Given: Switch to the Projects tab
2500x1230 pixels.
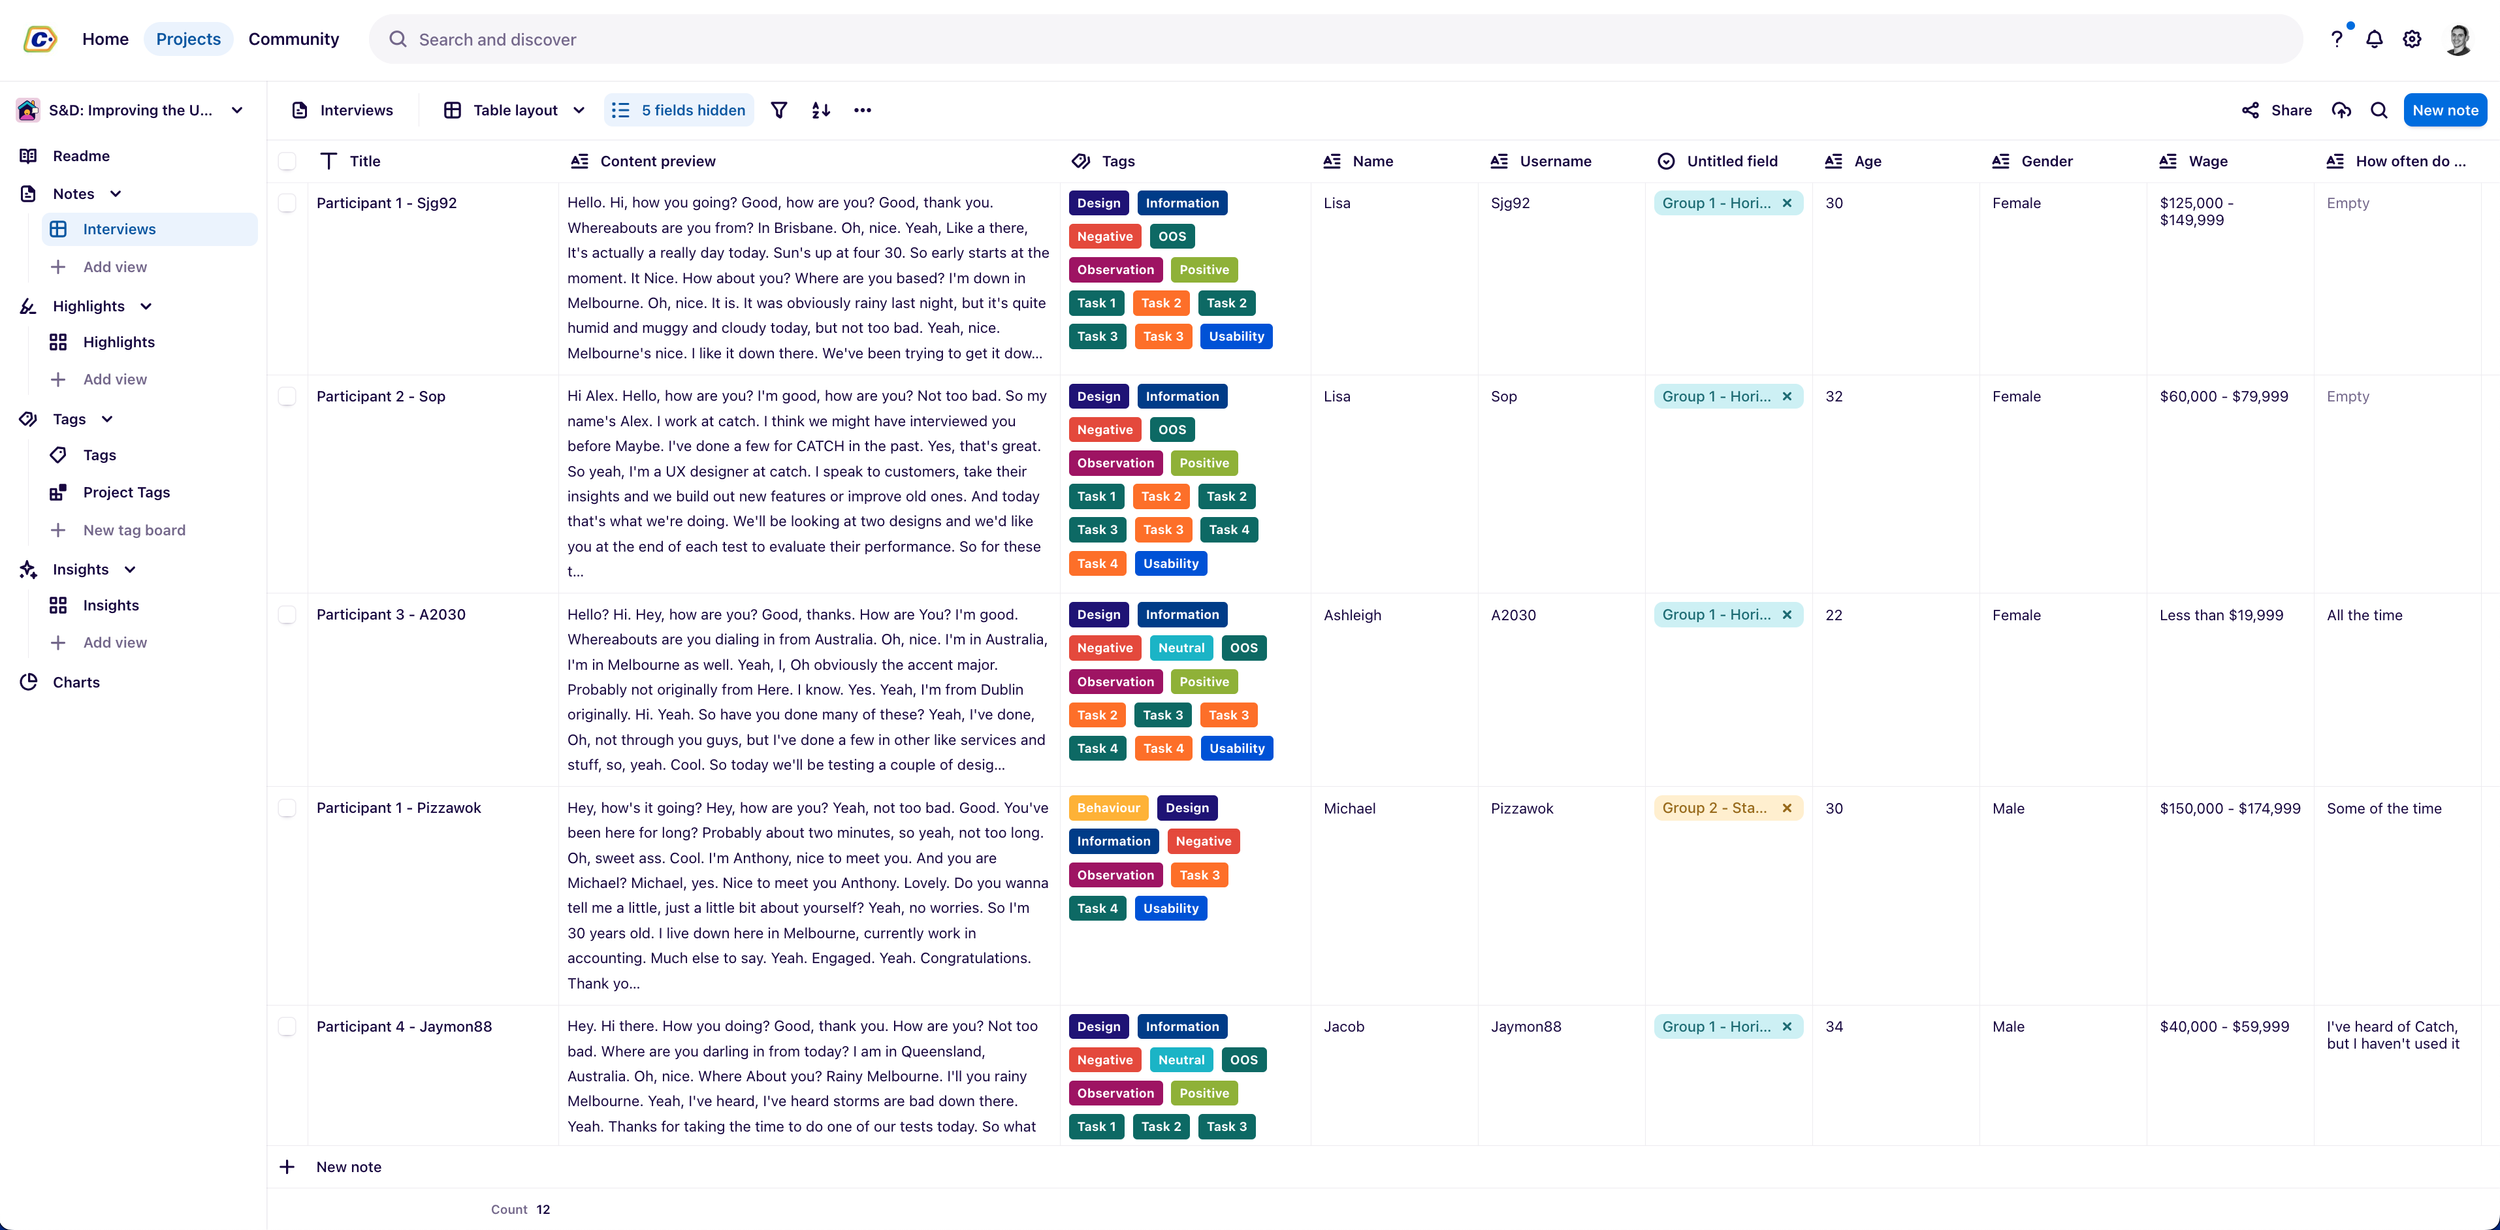Looking at the screenshot, I should coord(188,39).
